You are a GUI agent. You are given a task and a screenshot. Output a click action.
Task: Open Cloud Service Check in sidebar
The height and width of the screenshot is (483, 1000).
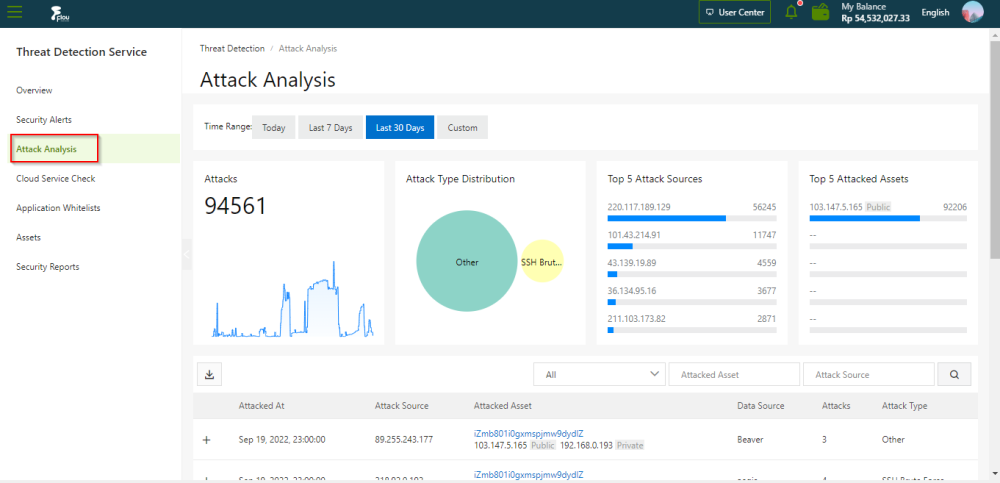55,179
